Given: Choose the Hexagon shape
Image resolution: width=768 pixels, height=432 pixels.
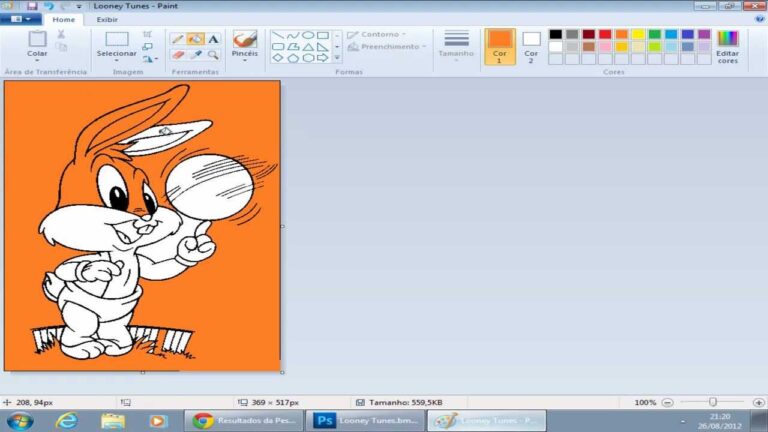Looking at the screenshot, I should pyautogui.click(x=308, y=58).
